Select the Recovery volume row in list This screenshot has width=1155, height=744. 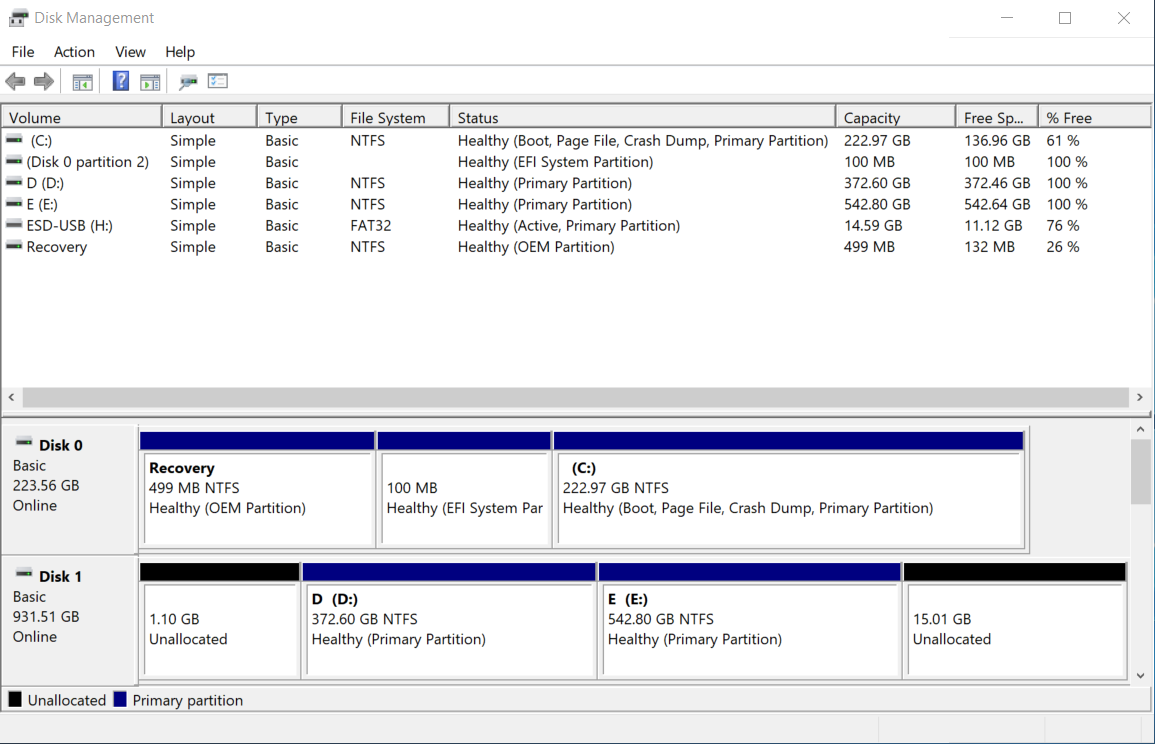(x=576, y=247)
